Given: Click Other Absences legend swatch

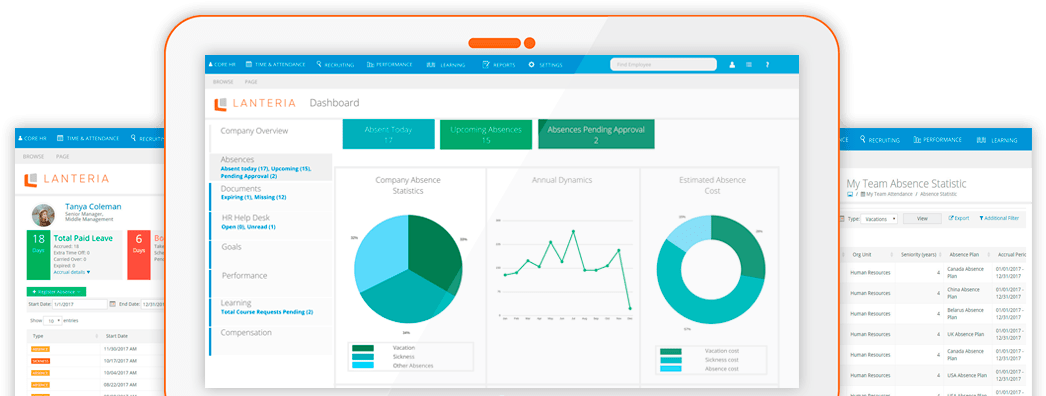Looking at the screenshot, I should coord(363,365).
